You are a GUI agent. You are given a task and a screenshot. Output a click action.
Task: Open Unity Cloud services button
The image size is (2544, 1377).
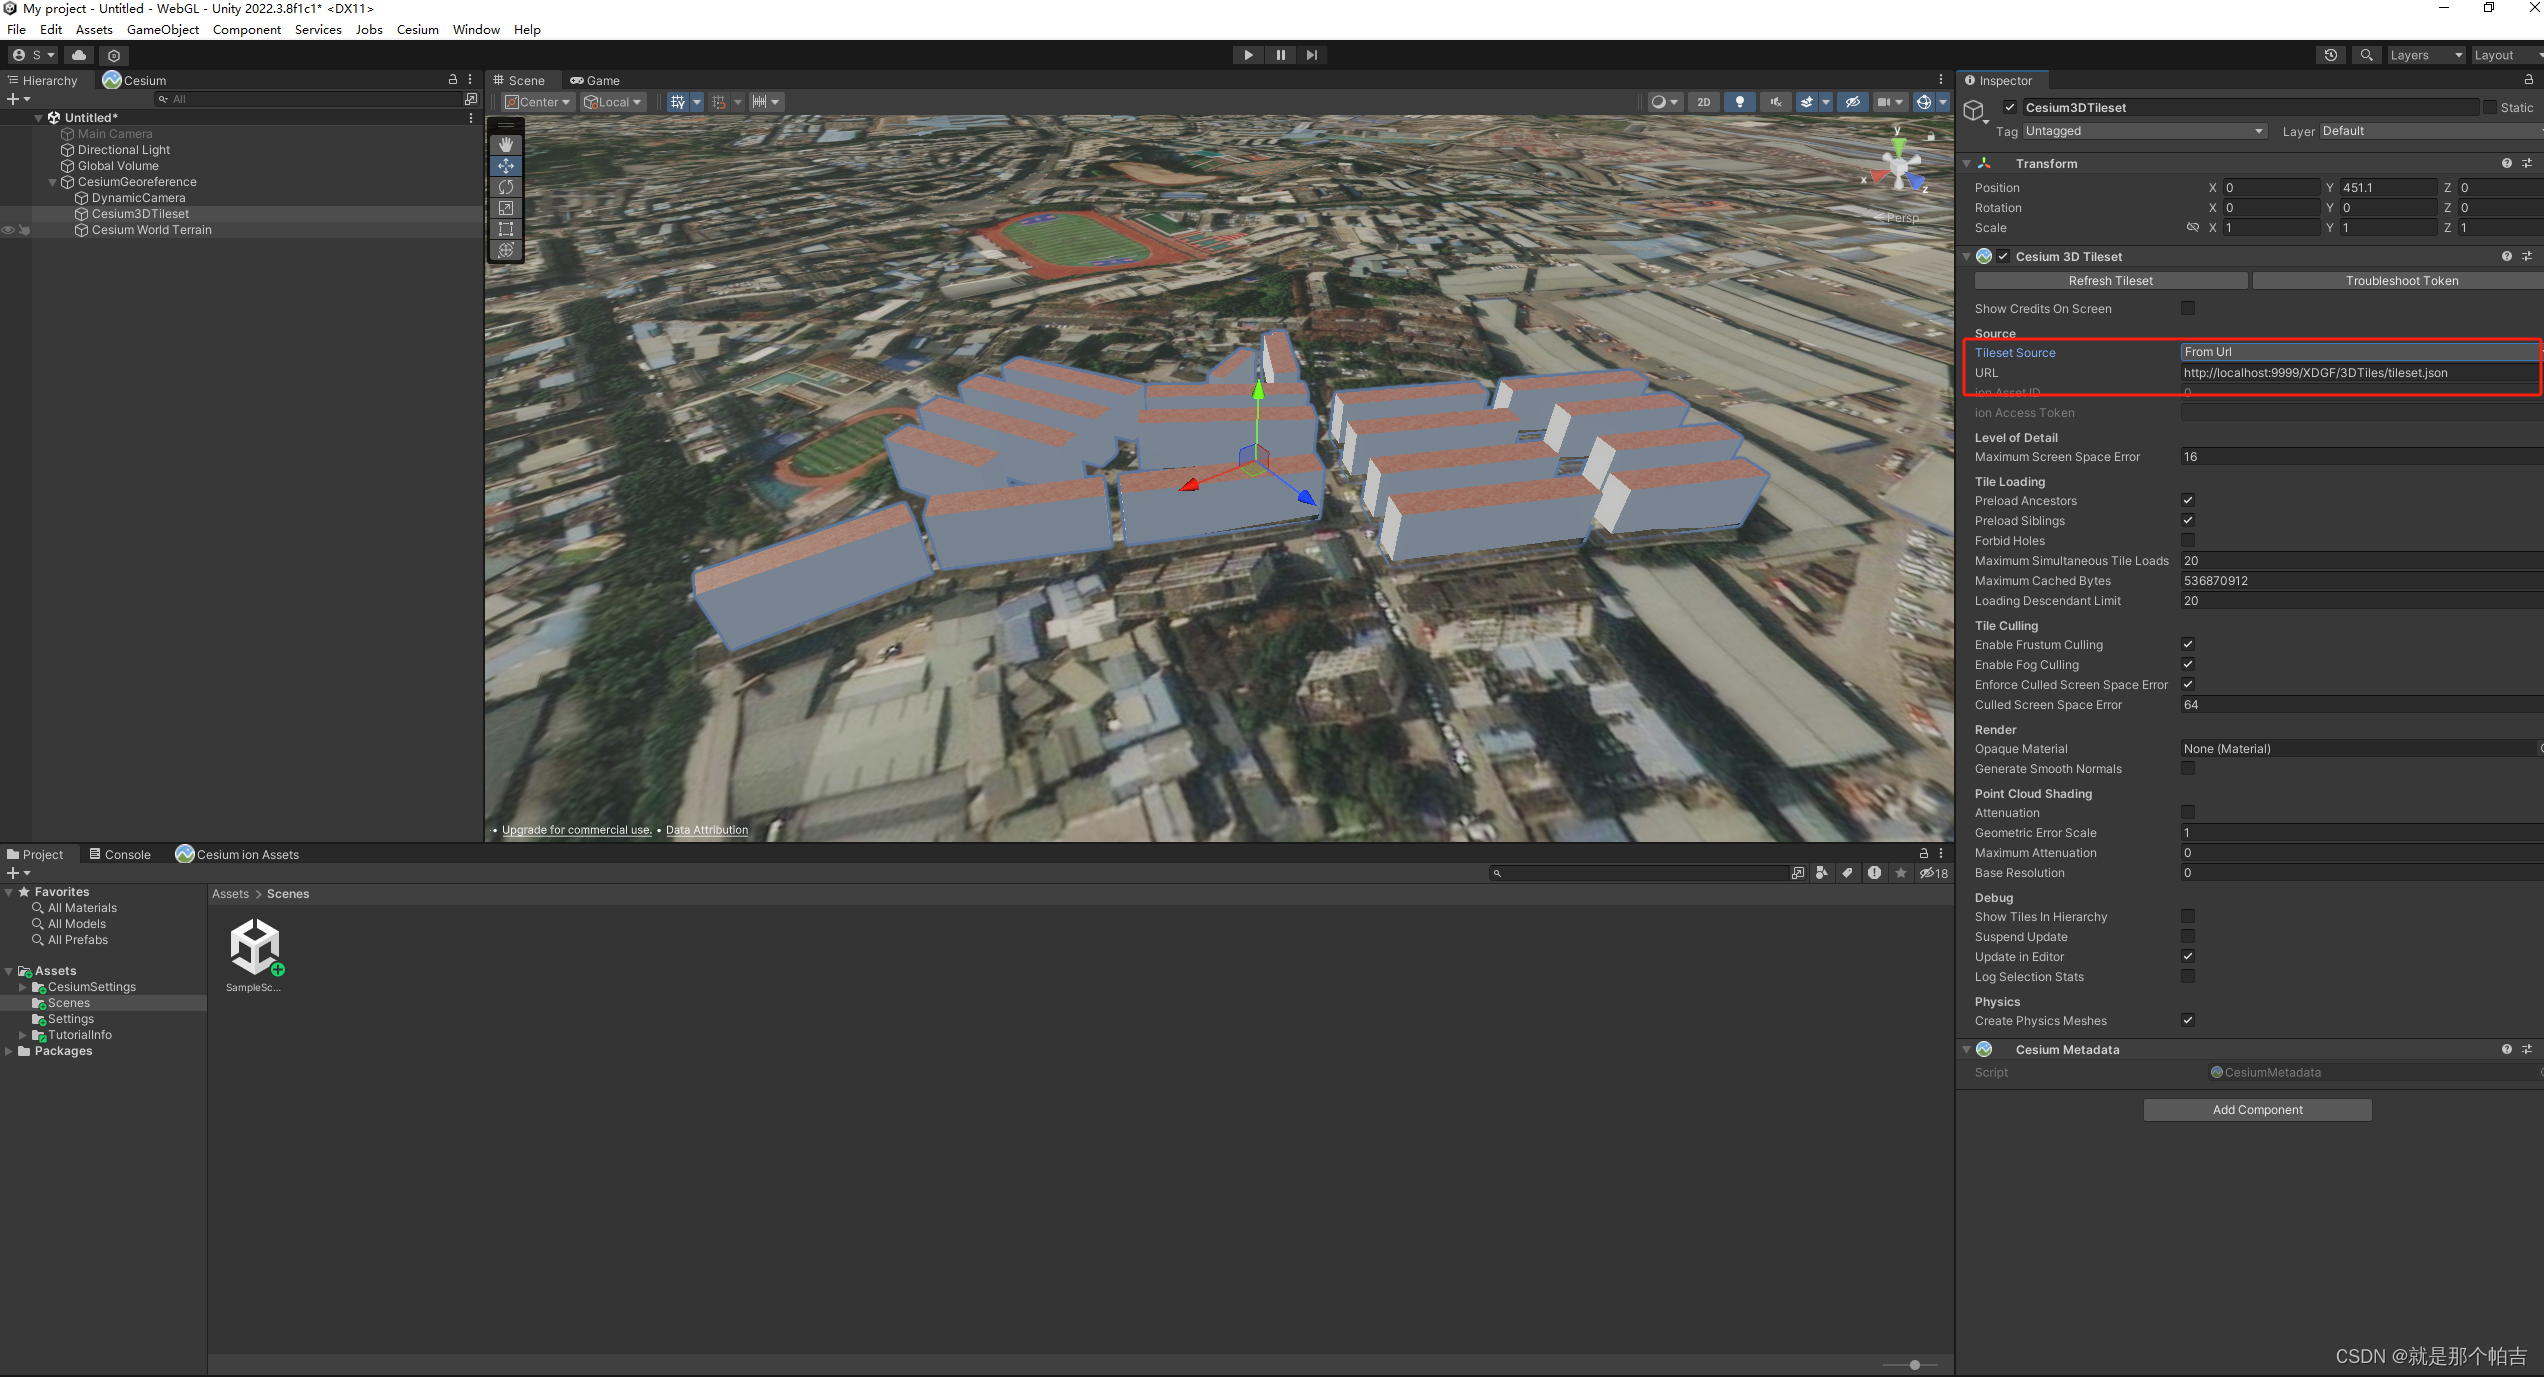[79, 55]
